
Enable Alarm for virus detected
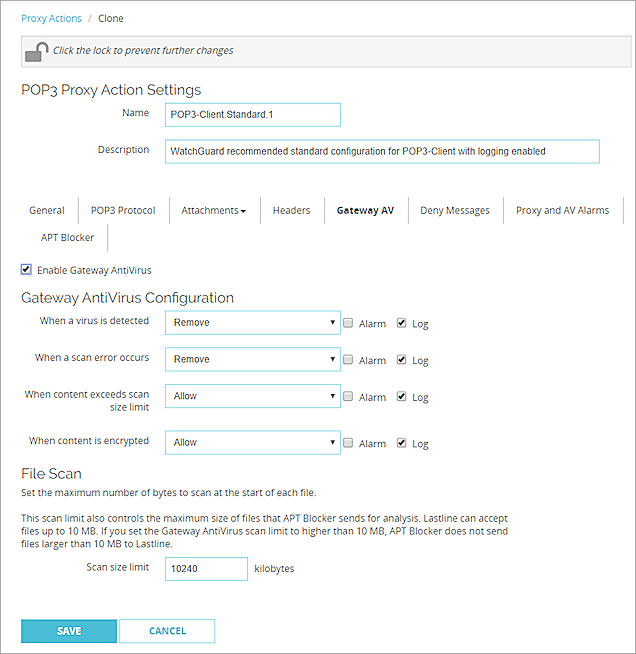coord(347,323)
